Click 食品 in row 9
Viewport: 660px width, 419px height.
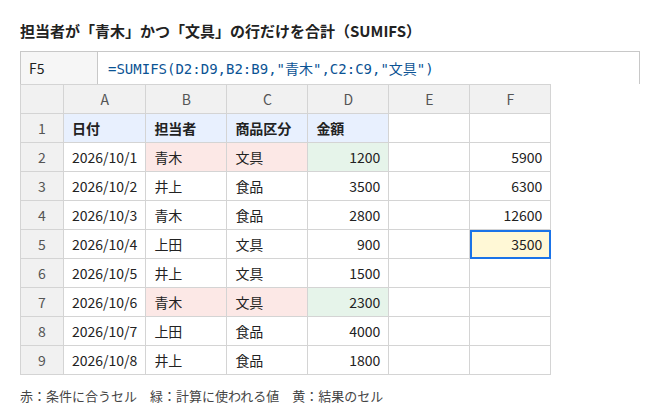tap(267, 361)
